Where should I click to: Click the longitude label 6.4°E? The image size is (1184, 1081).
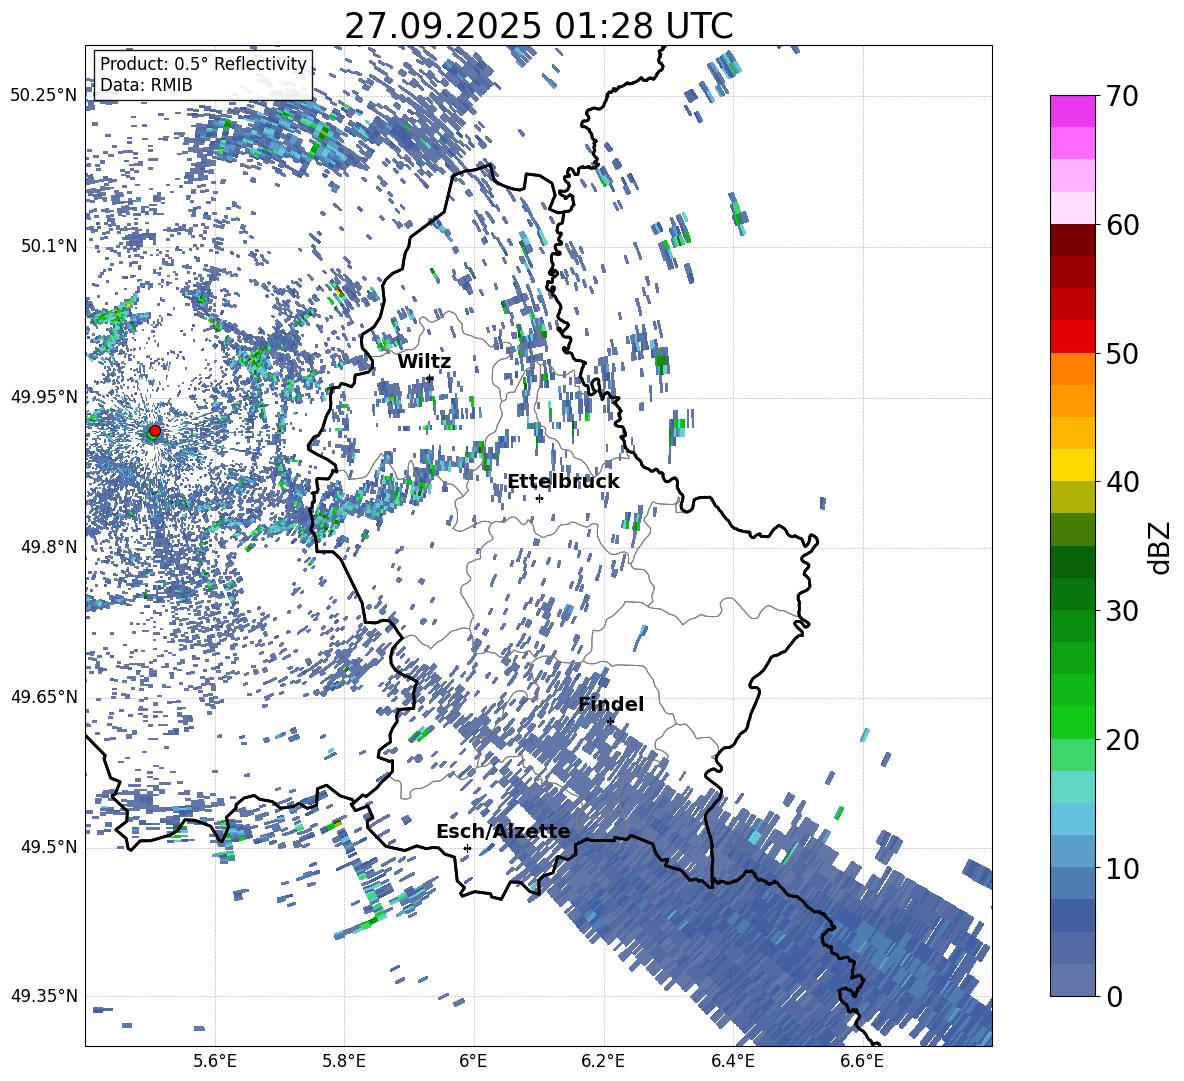pyautogui.click(x=732, y=1061)
